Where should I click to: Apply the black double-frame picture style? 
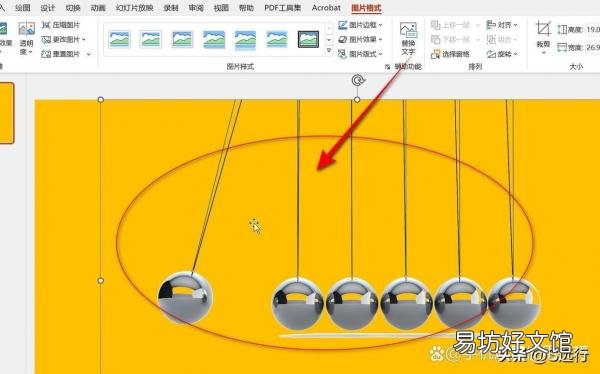coord(308,39)
